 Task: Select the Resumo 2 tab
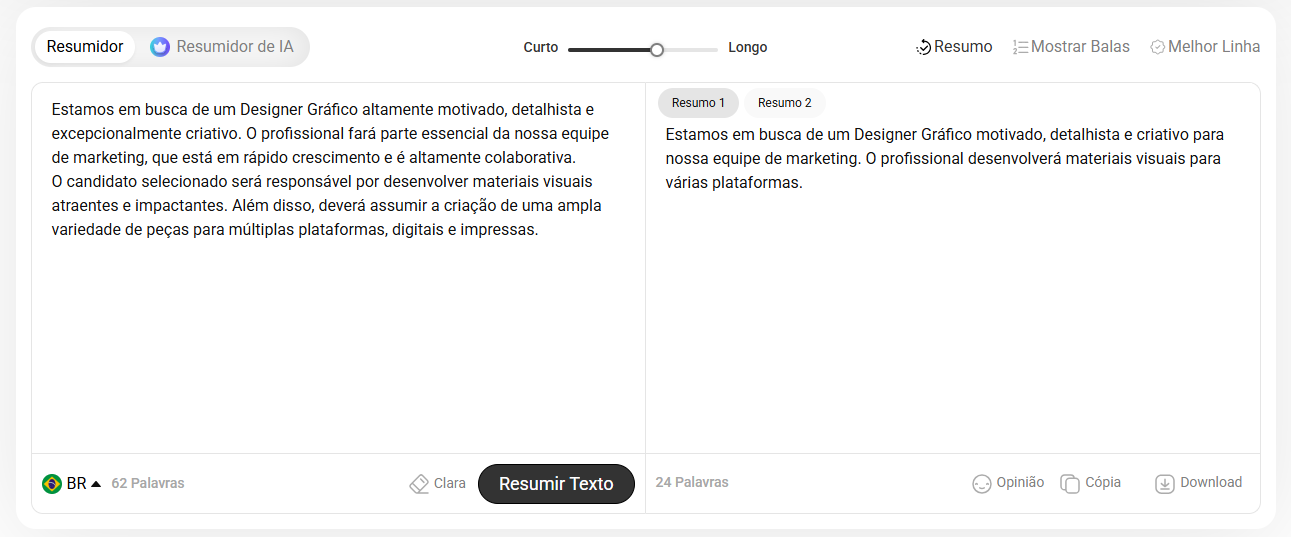point(784,103)
